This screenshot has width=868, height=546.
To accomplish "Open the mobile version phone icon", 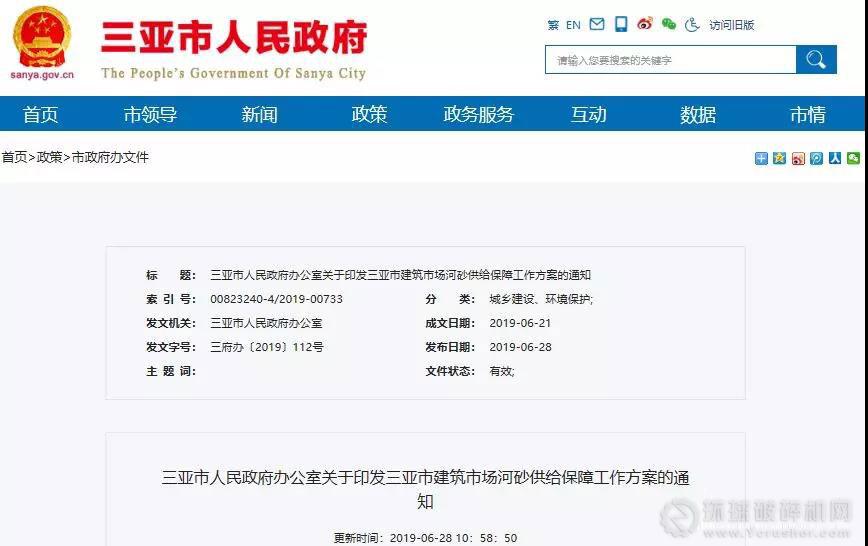I will tap(621, 25).
